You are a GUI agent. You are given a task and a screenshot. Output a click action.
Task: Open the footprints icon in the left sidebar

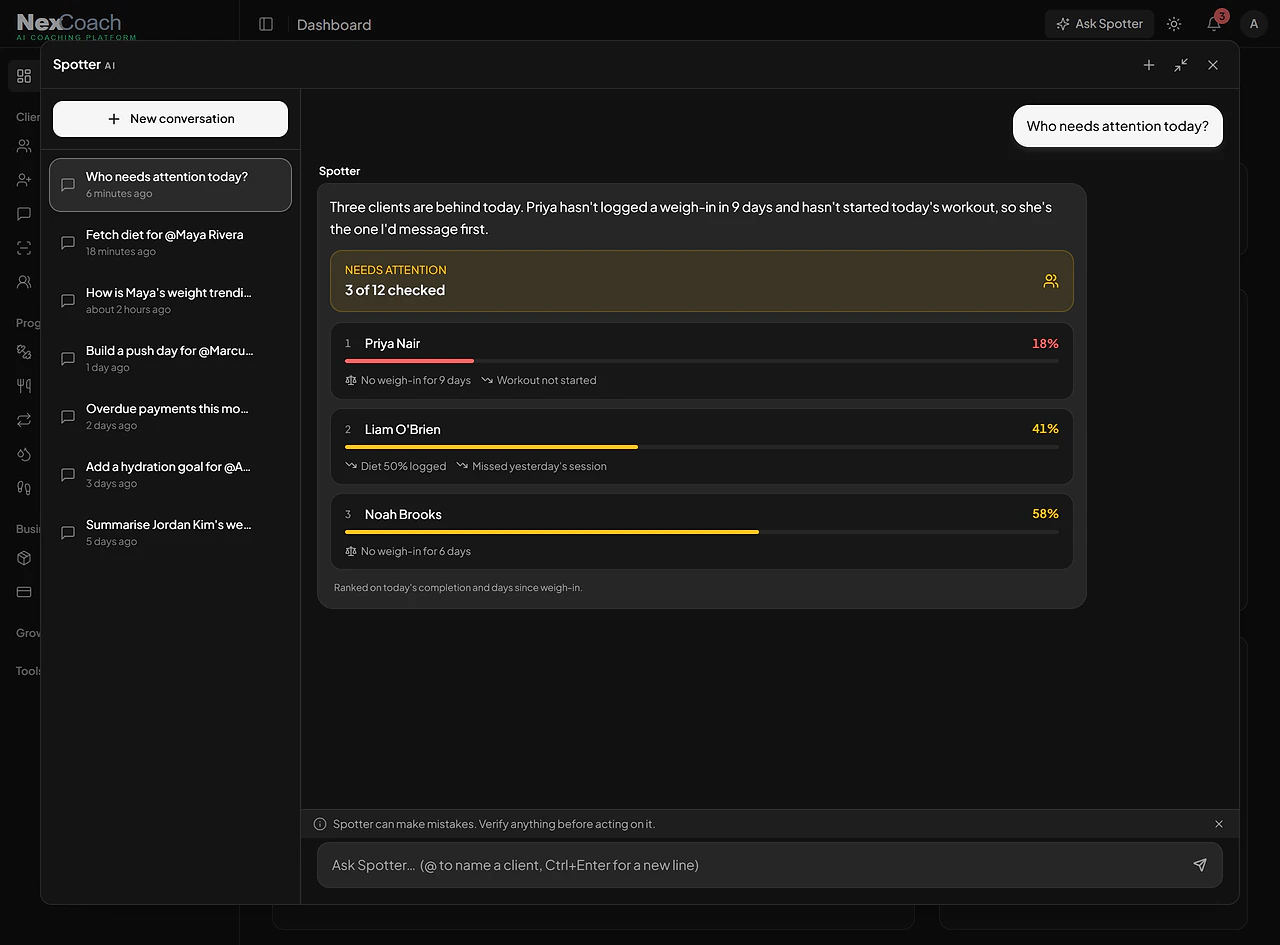[24, 488]
